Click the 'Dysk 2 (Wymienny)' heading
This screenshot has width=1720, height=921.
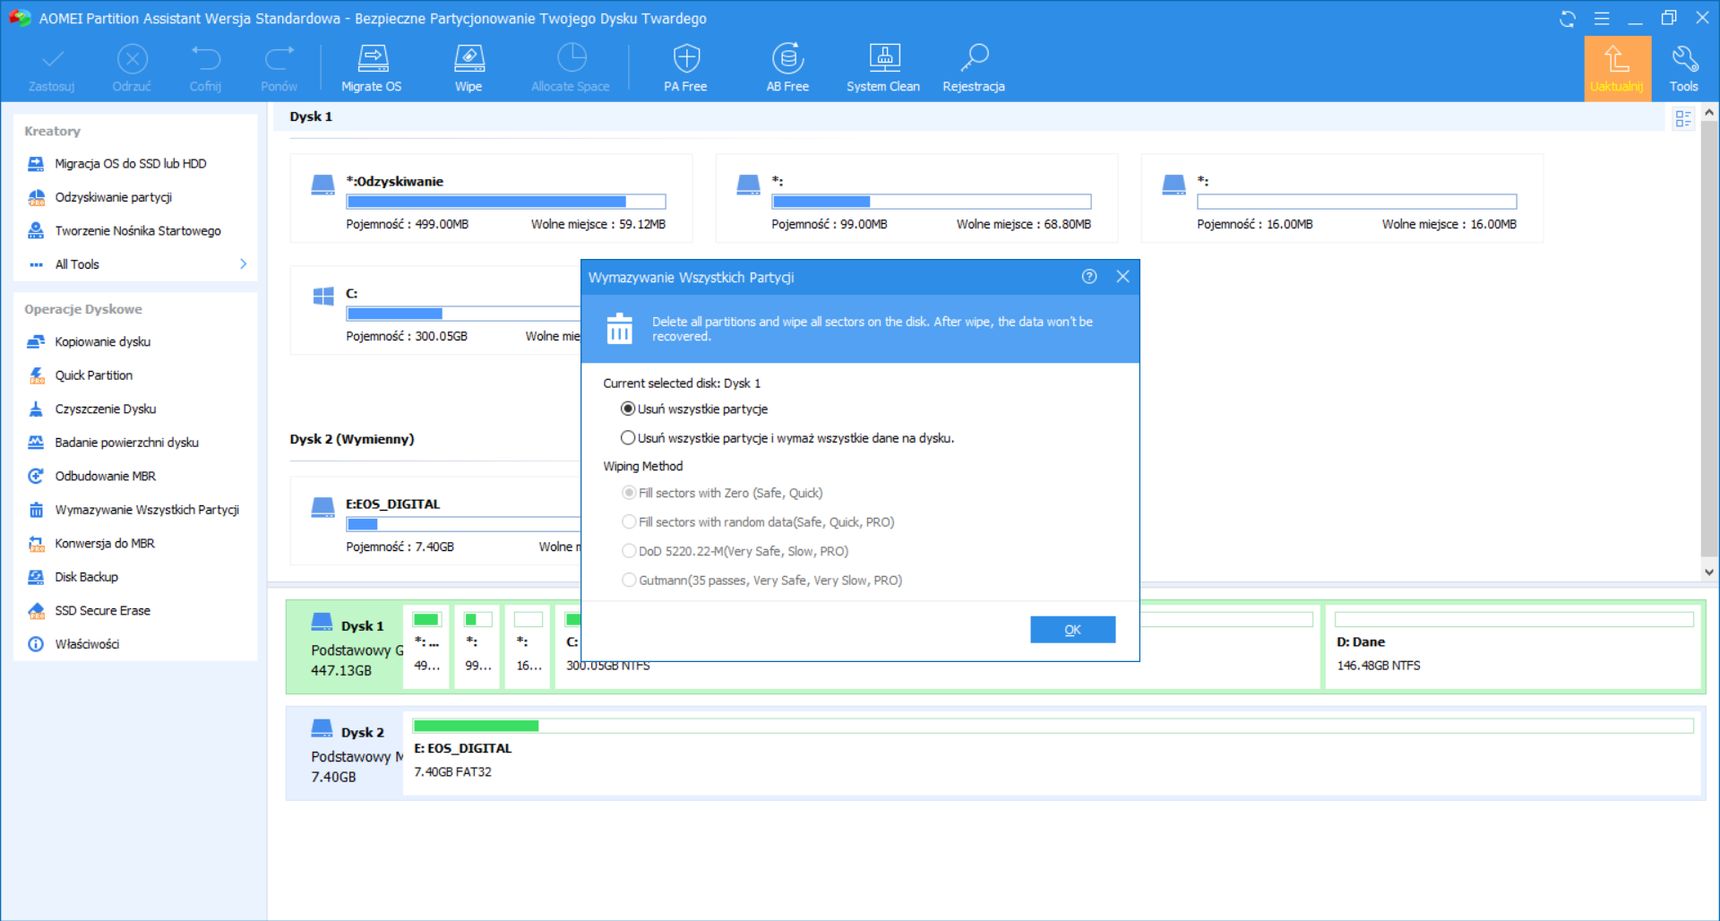[352, 439]
